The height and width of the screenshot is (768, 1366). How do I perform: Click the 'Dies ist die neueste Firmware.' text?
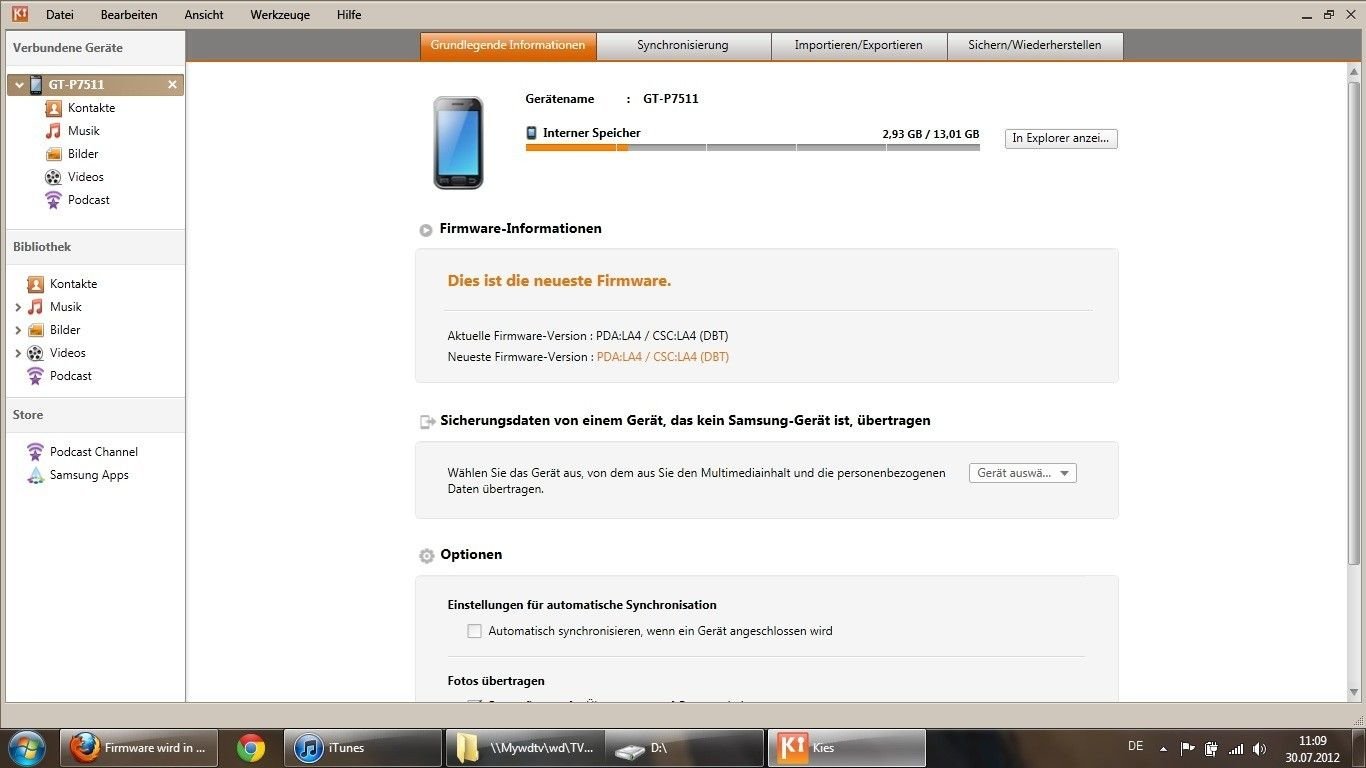pos(559,281)
